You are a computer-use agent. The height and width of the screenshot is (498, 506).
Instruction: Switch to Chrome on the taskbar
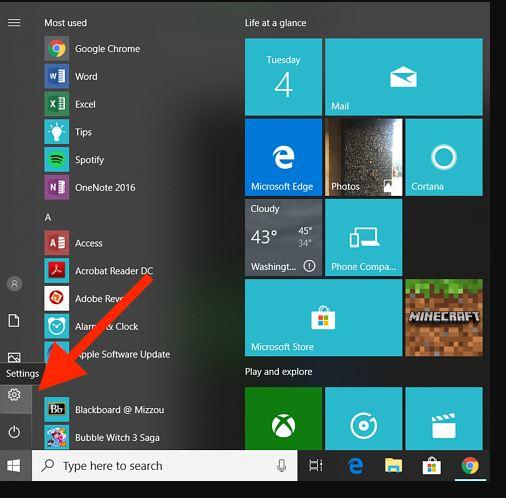point(470,465)
